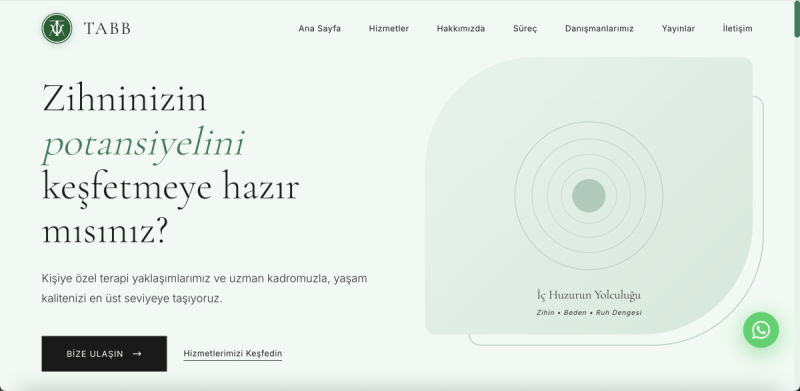Open Danışmanlarımız page link

[x=599, y=29]
